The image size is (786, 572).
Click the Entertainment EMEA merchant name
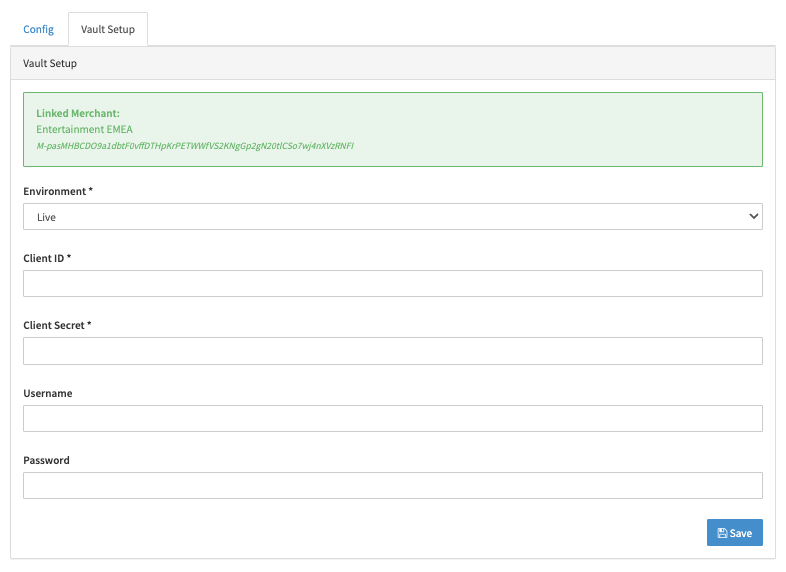pos(84,129)
